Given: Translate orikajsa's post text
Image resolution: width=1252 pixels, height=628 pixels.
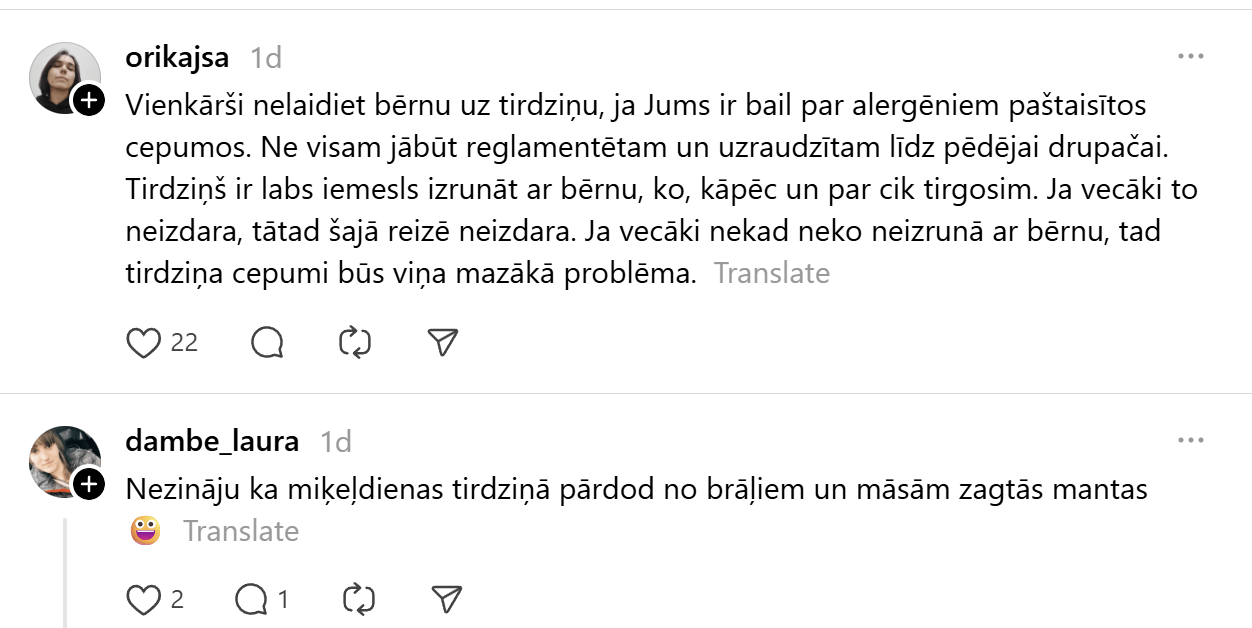Looking at the screenshot, I should click(x=771, y=273).
